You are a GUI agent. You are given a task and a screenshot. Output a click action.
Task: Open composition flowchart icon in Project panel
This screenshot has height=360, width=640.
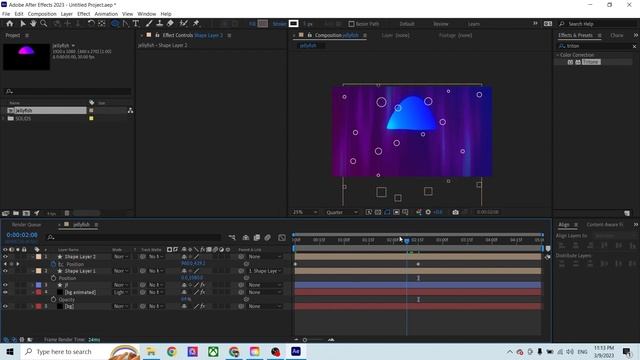pyautogui.click(x=130, y=111)
